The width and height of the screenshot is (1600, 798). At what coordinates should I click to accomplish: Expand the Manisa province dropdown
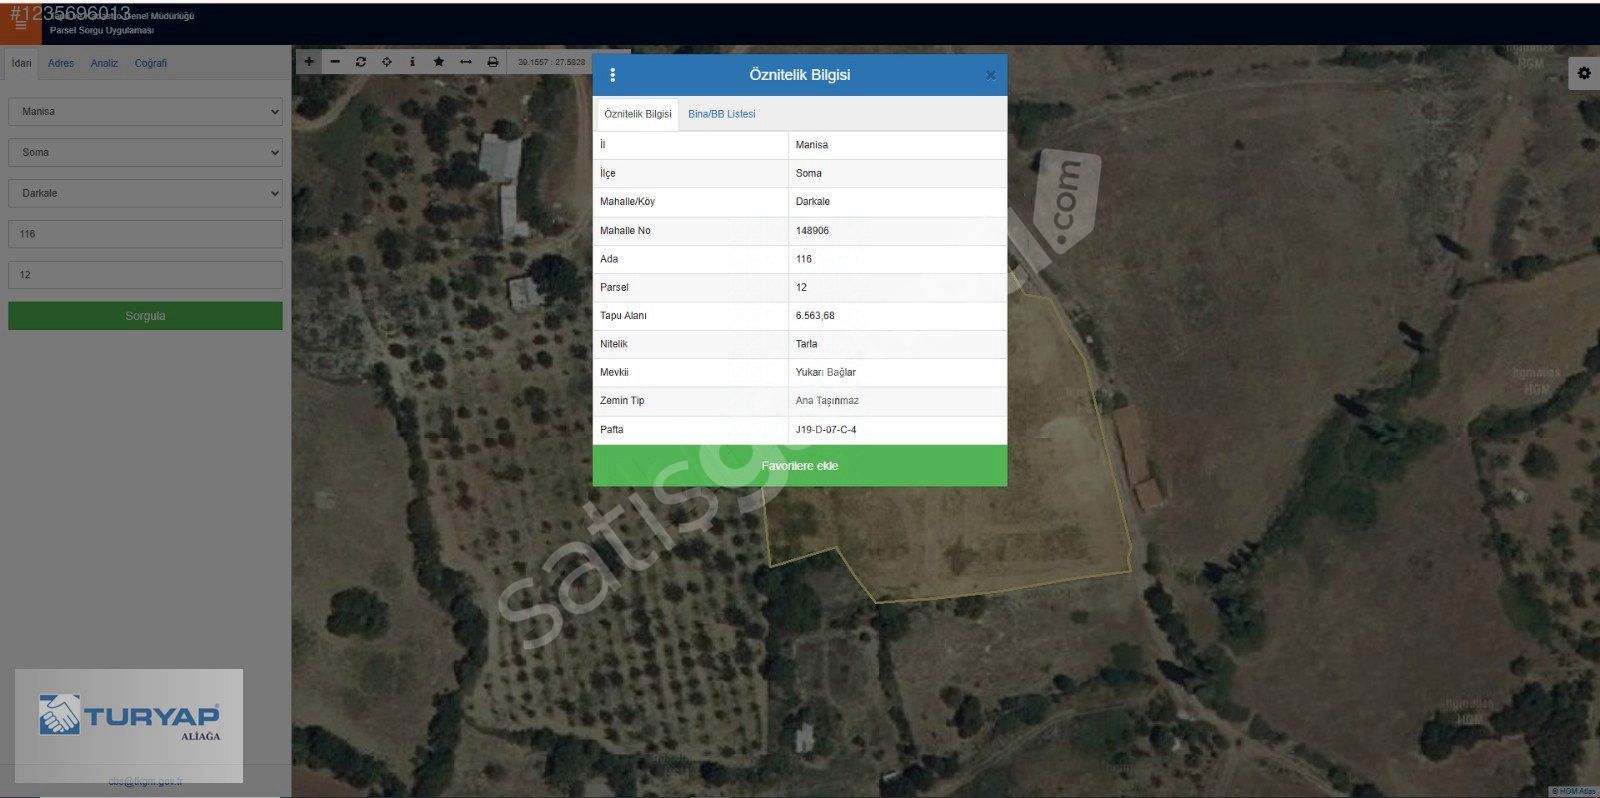point(145,112)
